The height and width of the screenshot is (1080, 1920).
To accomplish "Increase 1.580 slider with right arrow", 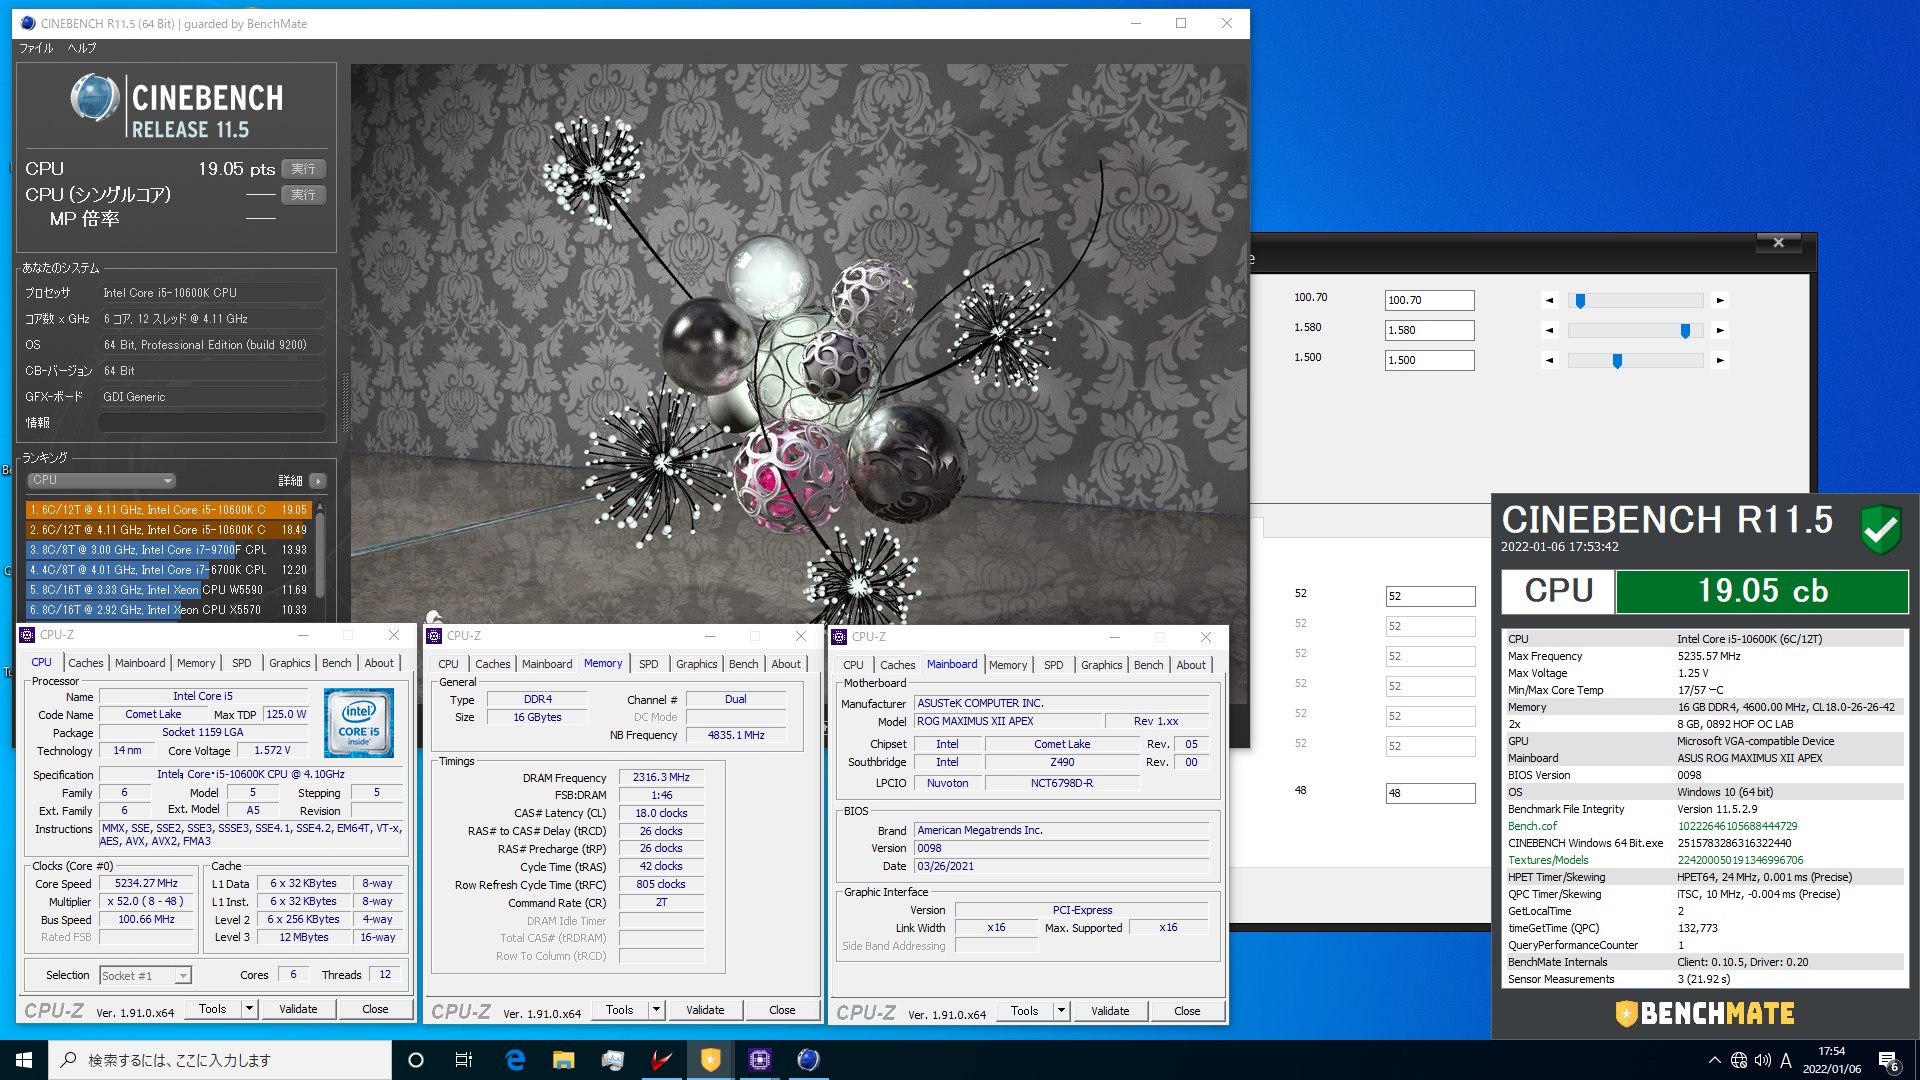I will pyautogui.click(x=1720, y=330).
